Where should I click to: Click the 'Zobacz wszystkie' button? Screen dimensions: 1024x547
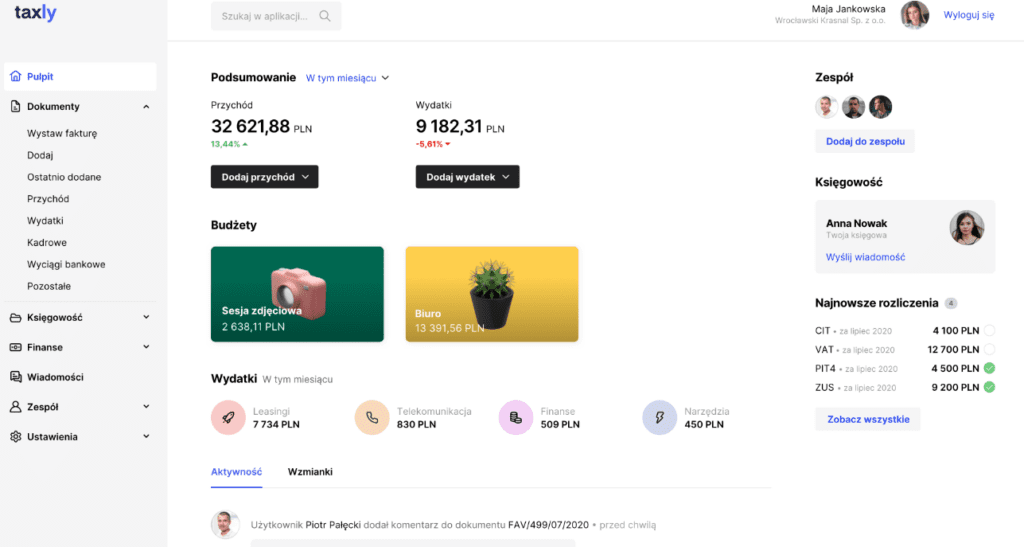868,419
